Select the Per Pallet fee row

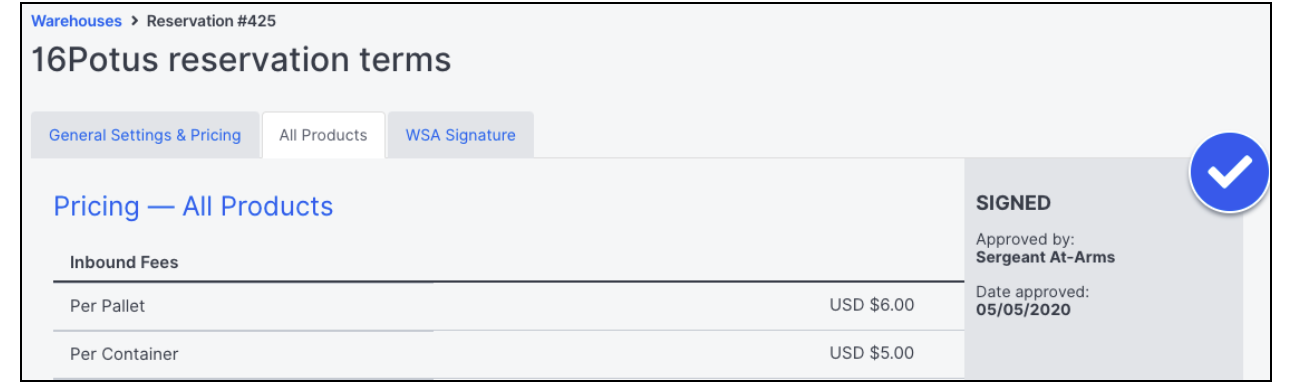492,306
